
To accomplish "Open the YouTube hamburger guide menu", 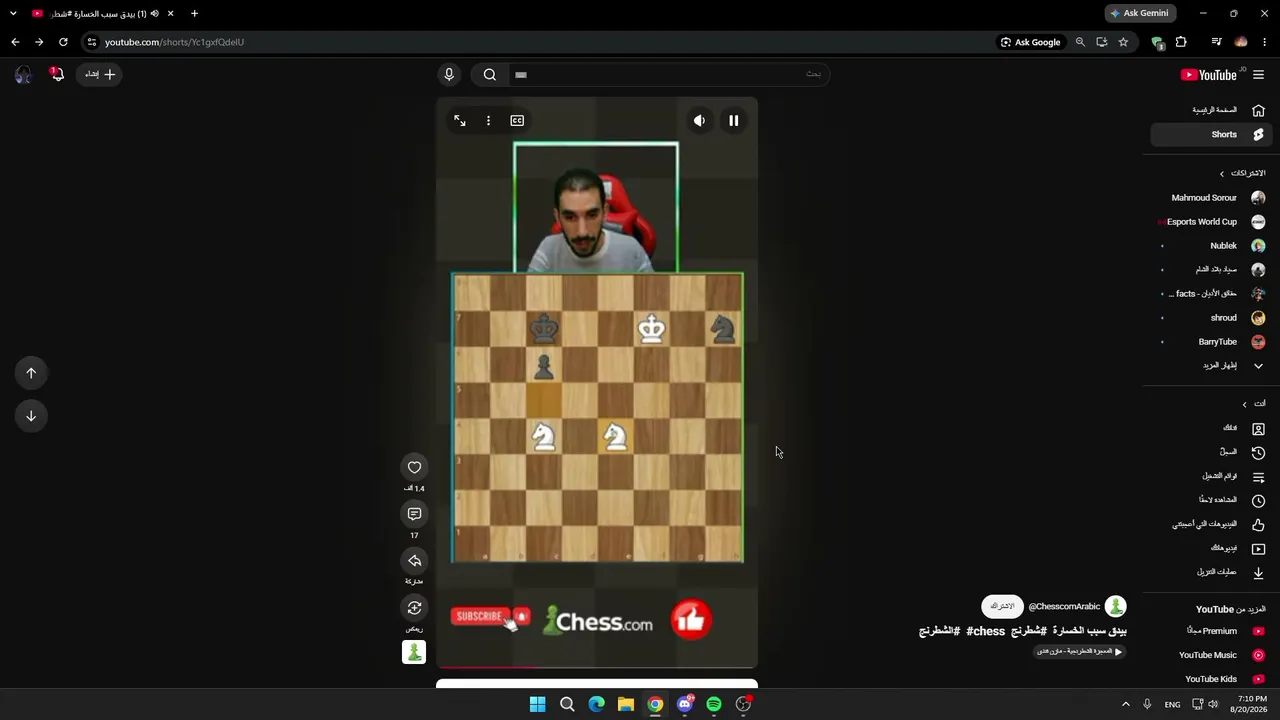I will click(1258, 75).
